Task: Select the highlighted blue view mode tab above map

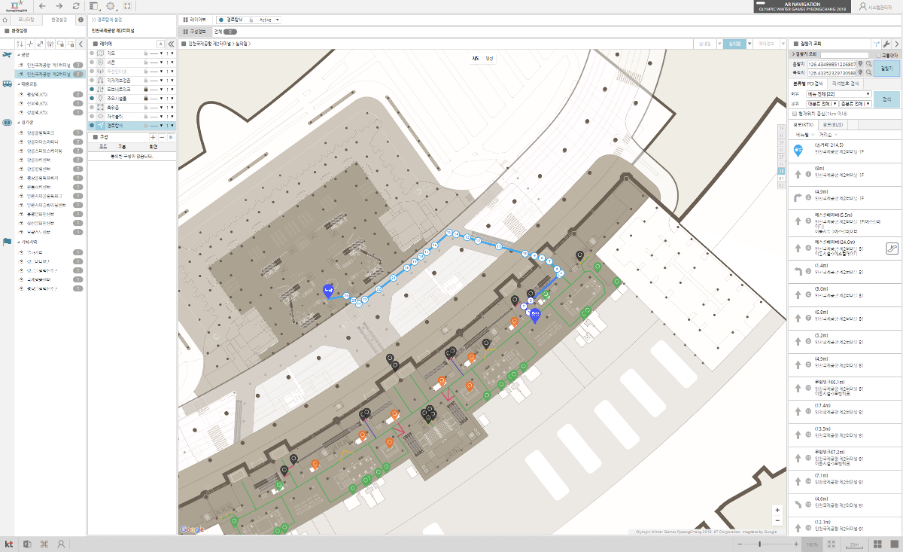Action: [735, 44]
